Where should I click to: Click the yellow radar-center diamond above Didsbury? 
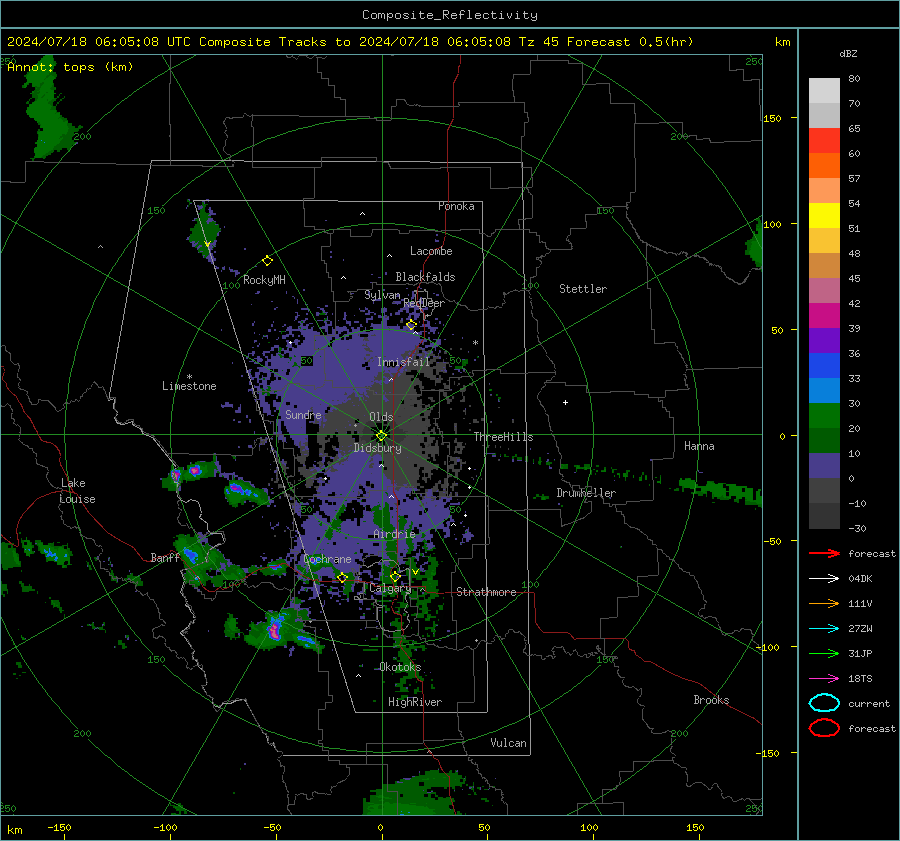point(381,436)
